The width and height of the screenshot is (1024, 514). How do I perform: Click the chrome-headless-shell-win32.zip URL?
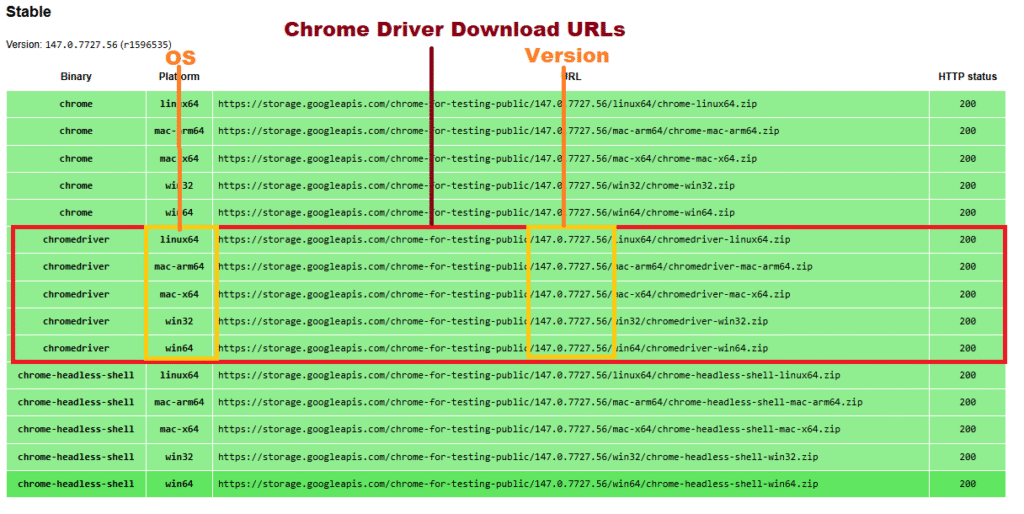[x=518, y=457]
